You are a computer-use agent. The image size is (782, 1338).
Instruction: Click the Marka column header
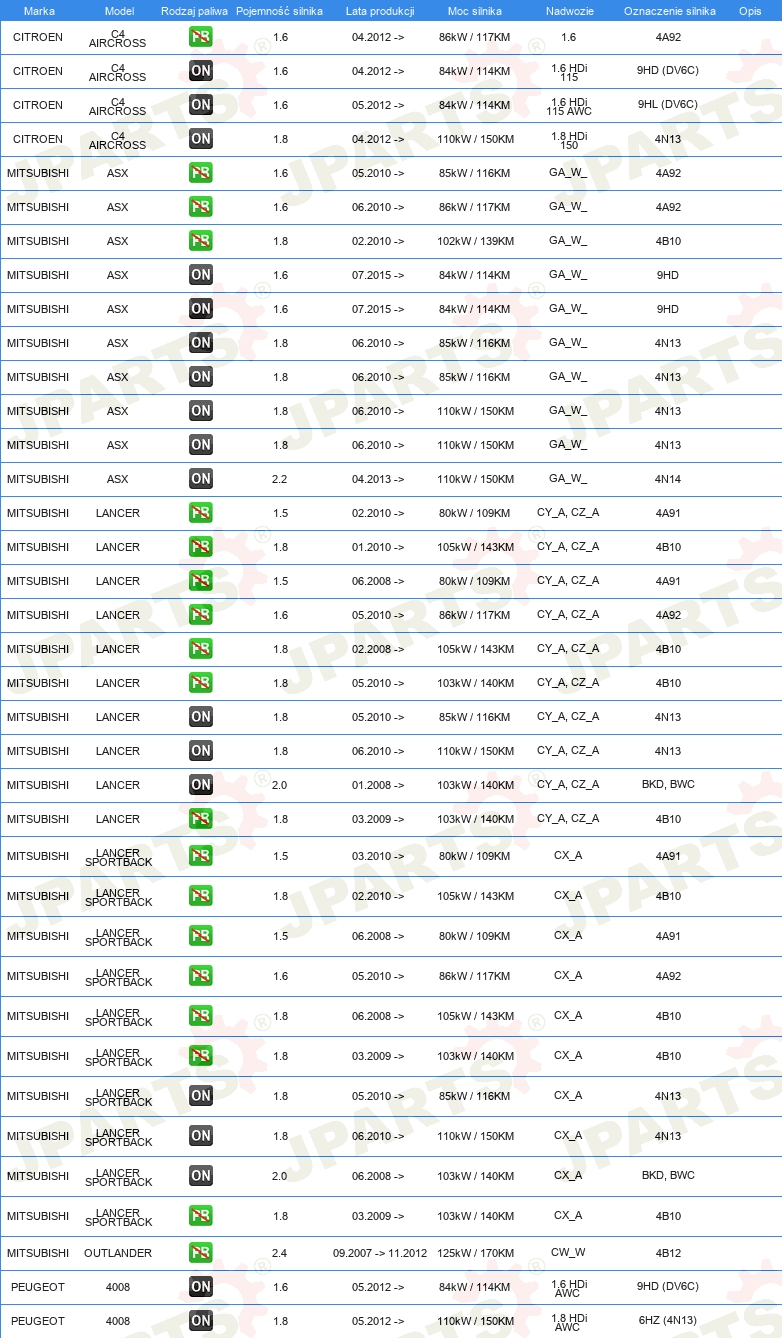[x=39, y=11]
